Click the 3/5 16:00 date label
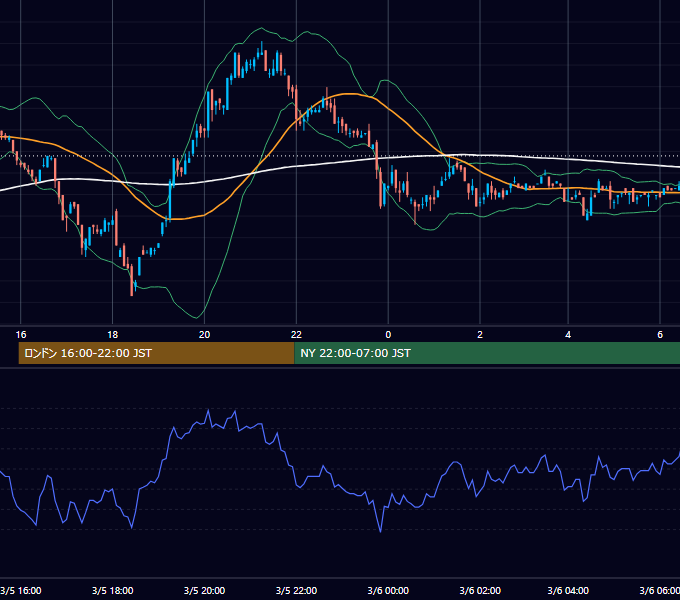Viewport: 680px width, 600px height. [x=21, y=590]
